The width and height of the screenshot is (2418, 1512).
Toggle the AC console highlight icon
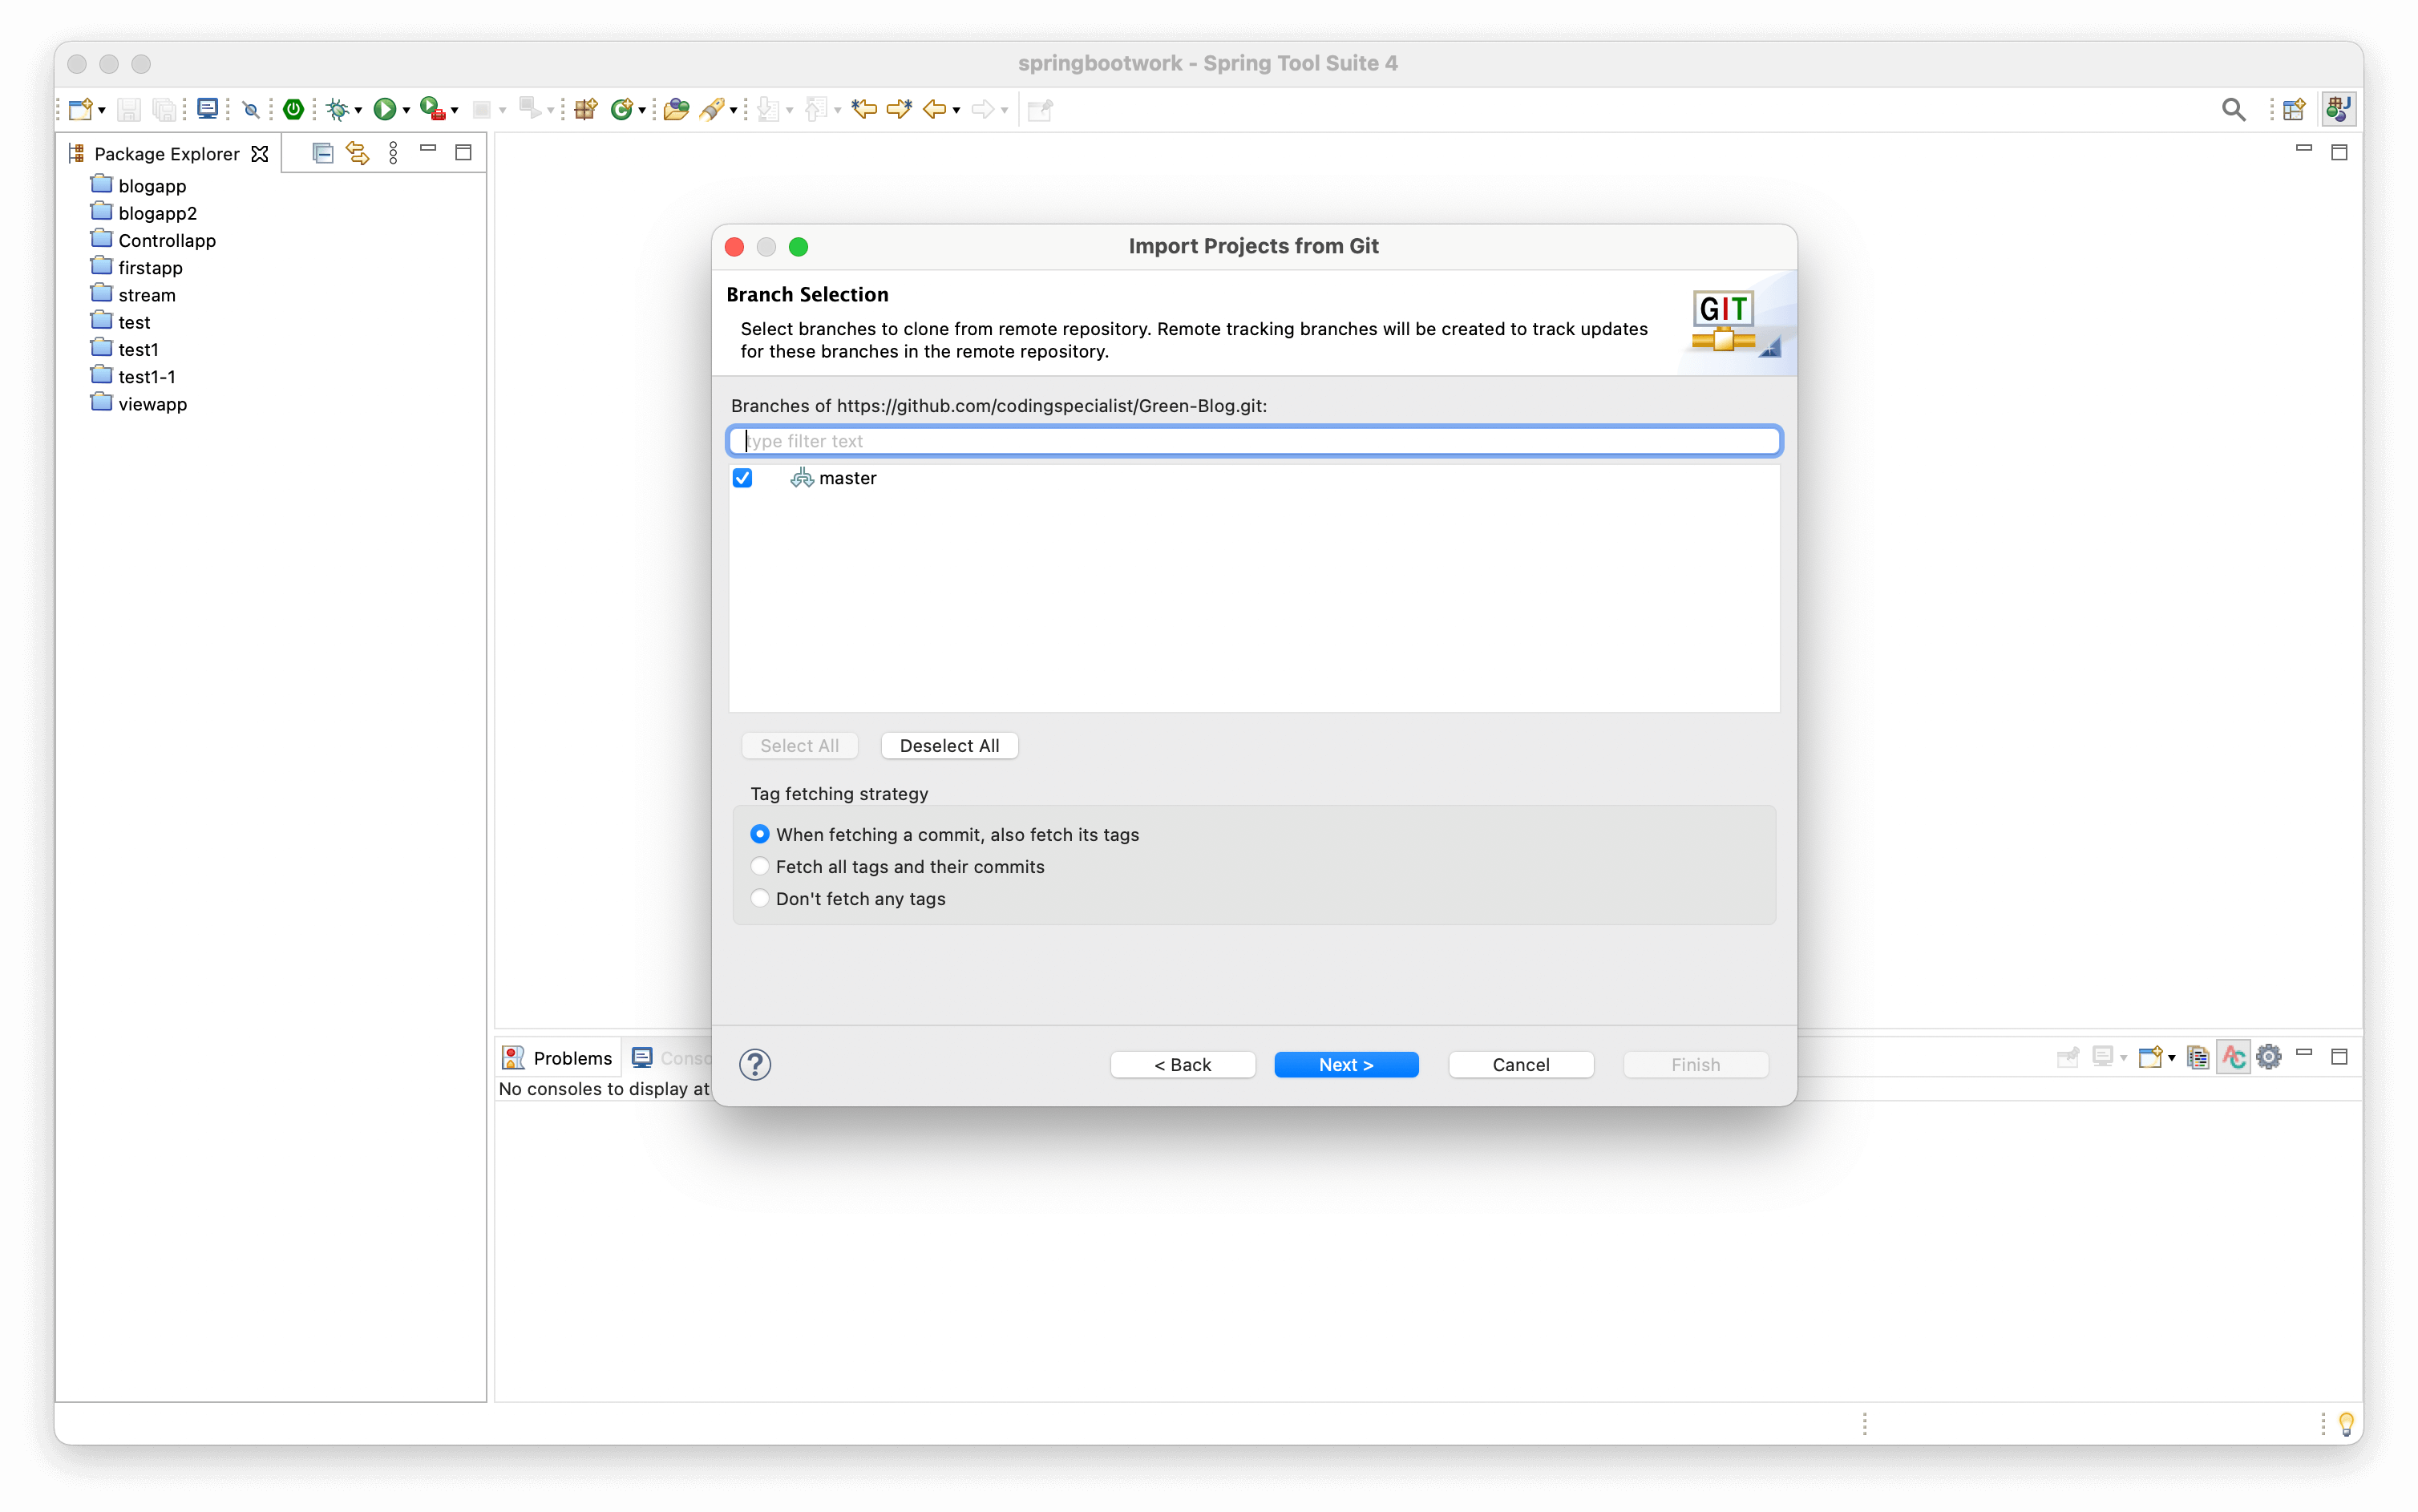tap(2234, 1057)
